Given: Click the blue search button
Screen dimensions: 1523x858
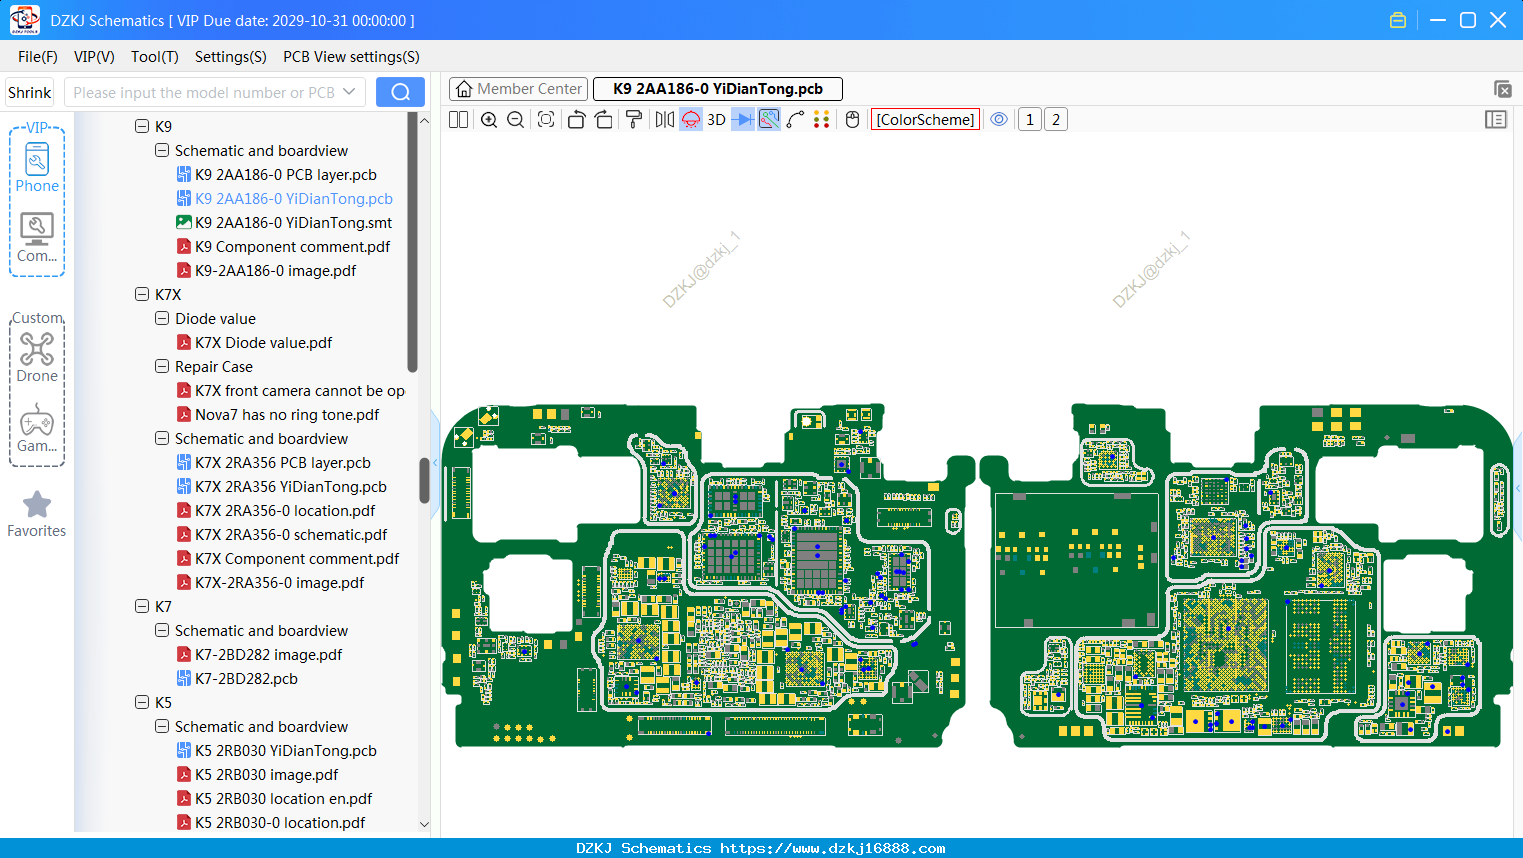Looking at the screenshot, I should tap(400, 92).
